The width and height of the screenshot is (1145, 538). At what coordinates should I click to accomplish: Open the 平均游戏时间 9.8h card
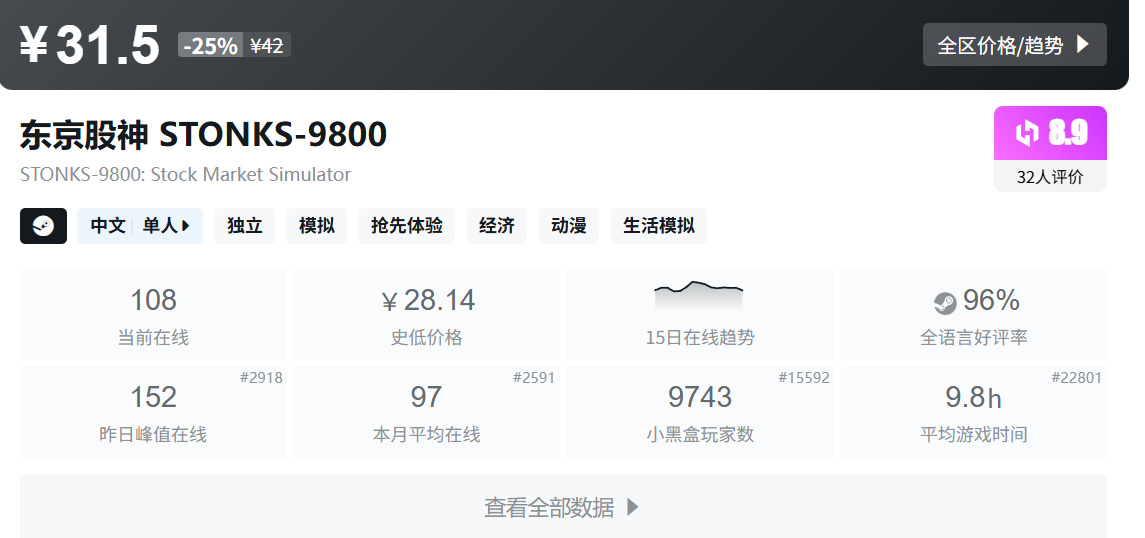coord(974,412)
